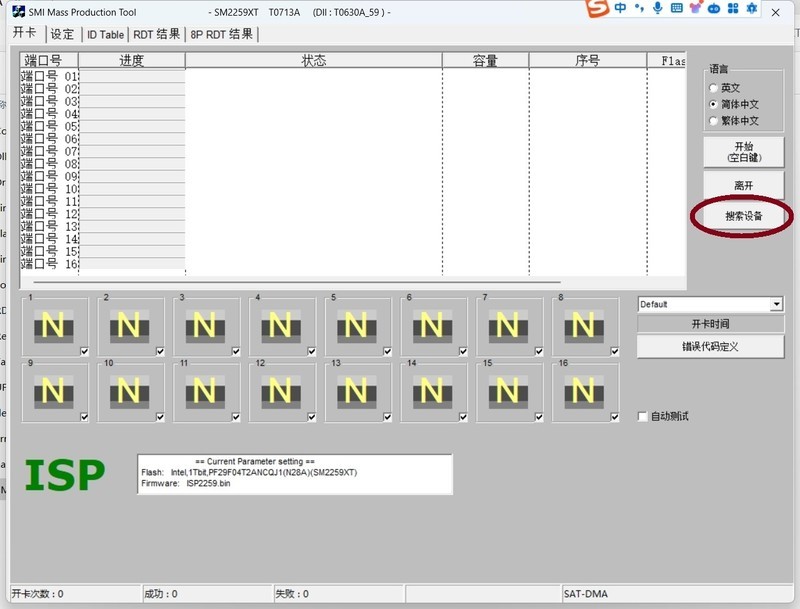This screenshot has height=609, width=800.
Task: Click the port 4 N status icon
Action: pyautogui.click(x=281, y=326)
